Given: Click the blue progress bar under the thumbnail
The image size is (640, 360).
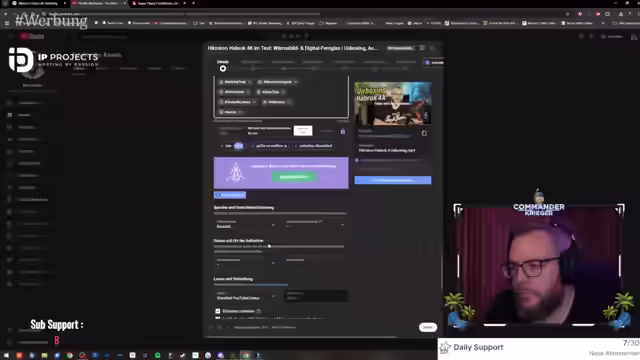Looking at the screenshot, I should click(393, 180).
